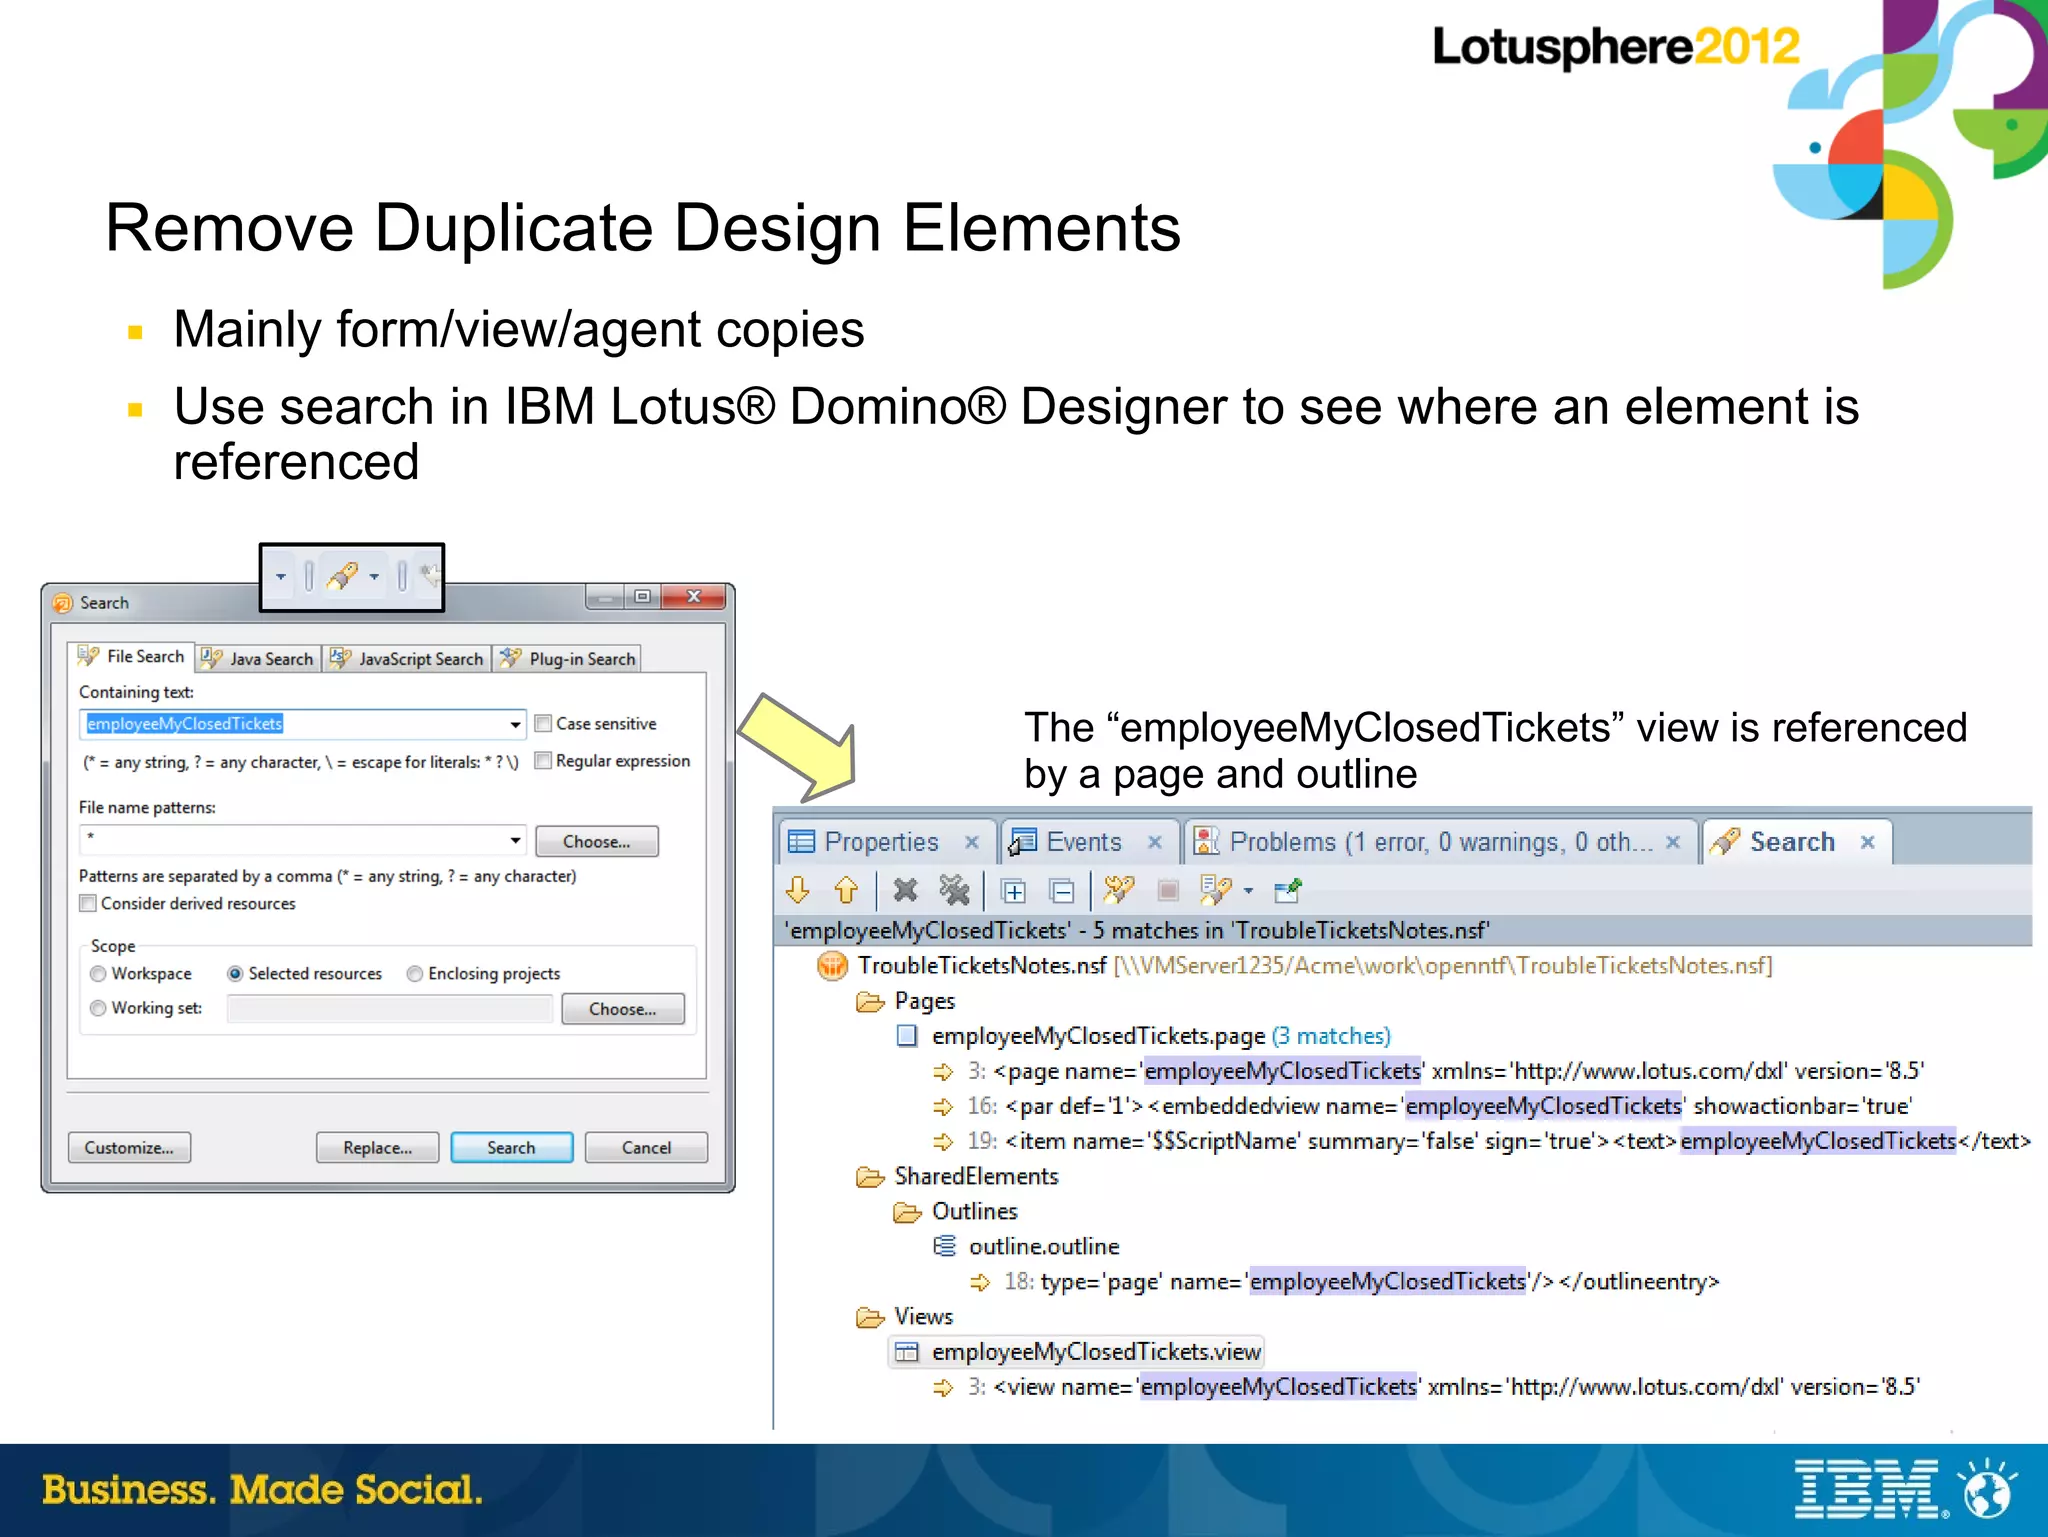Click the employeeMyClosedTickets.page file icon
The width and height of the screenshot is (2048, 1537).
pos(907,1036)
